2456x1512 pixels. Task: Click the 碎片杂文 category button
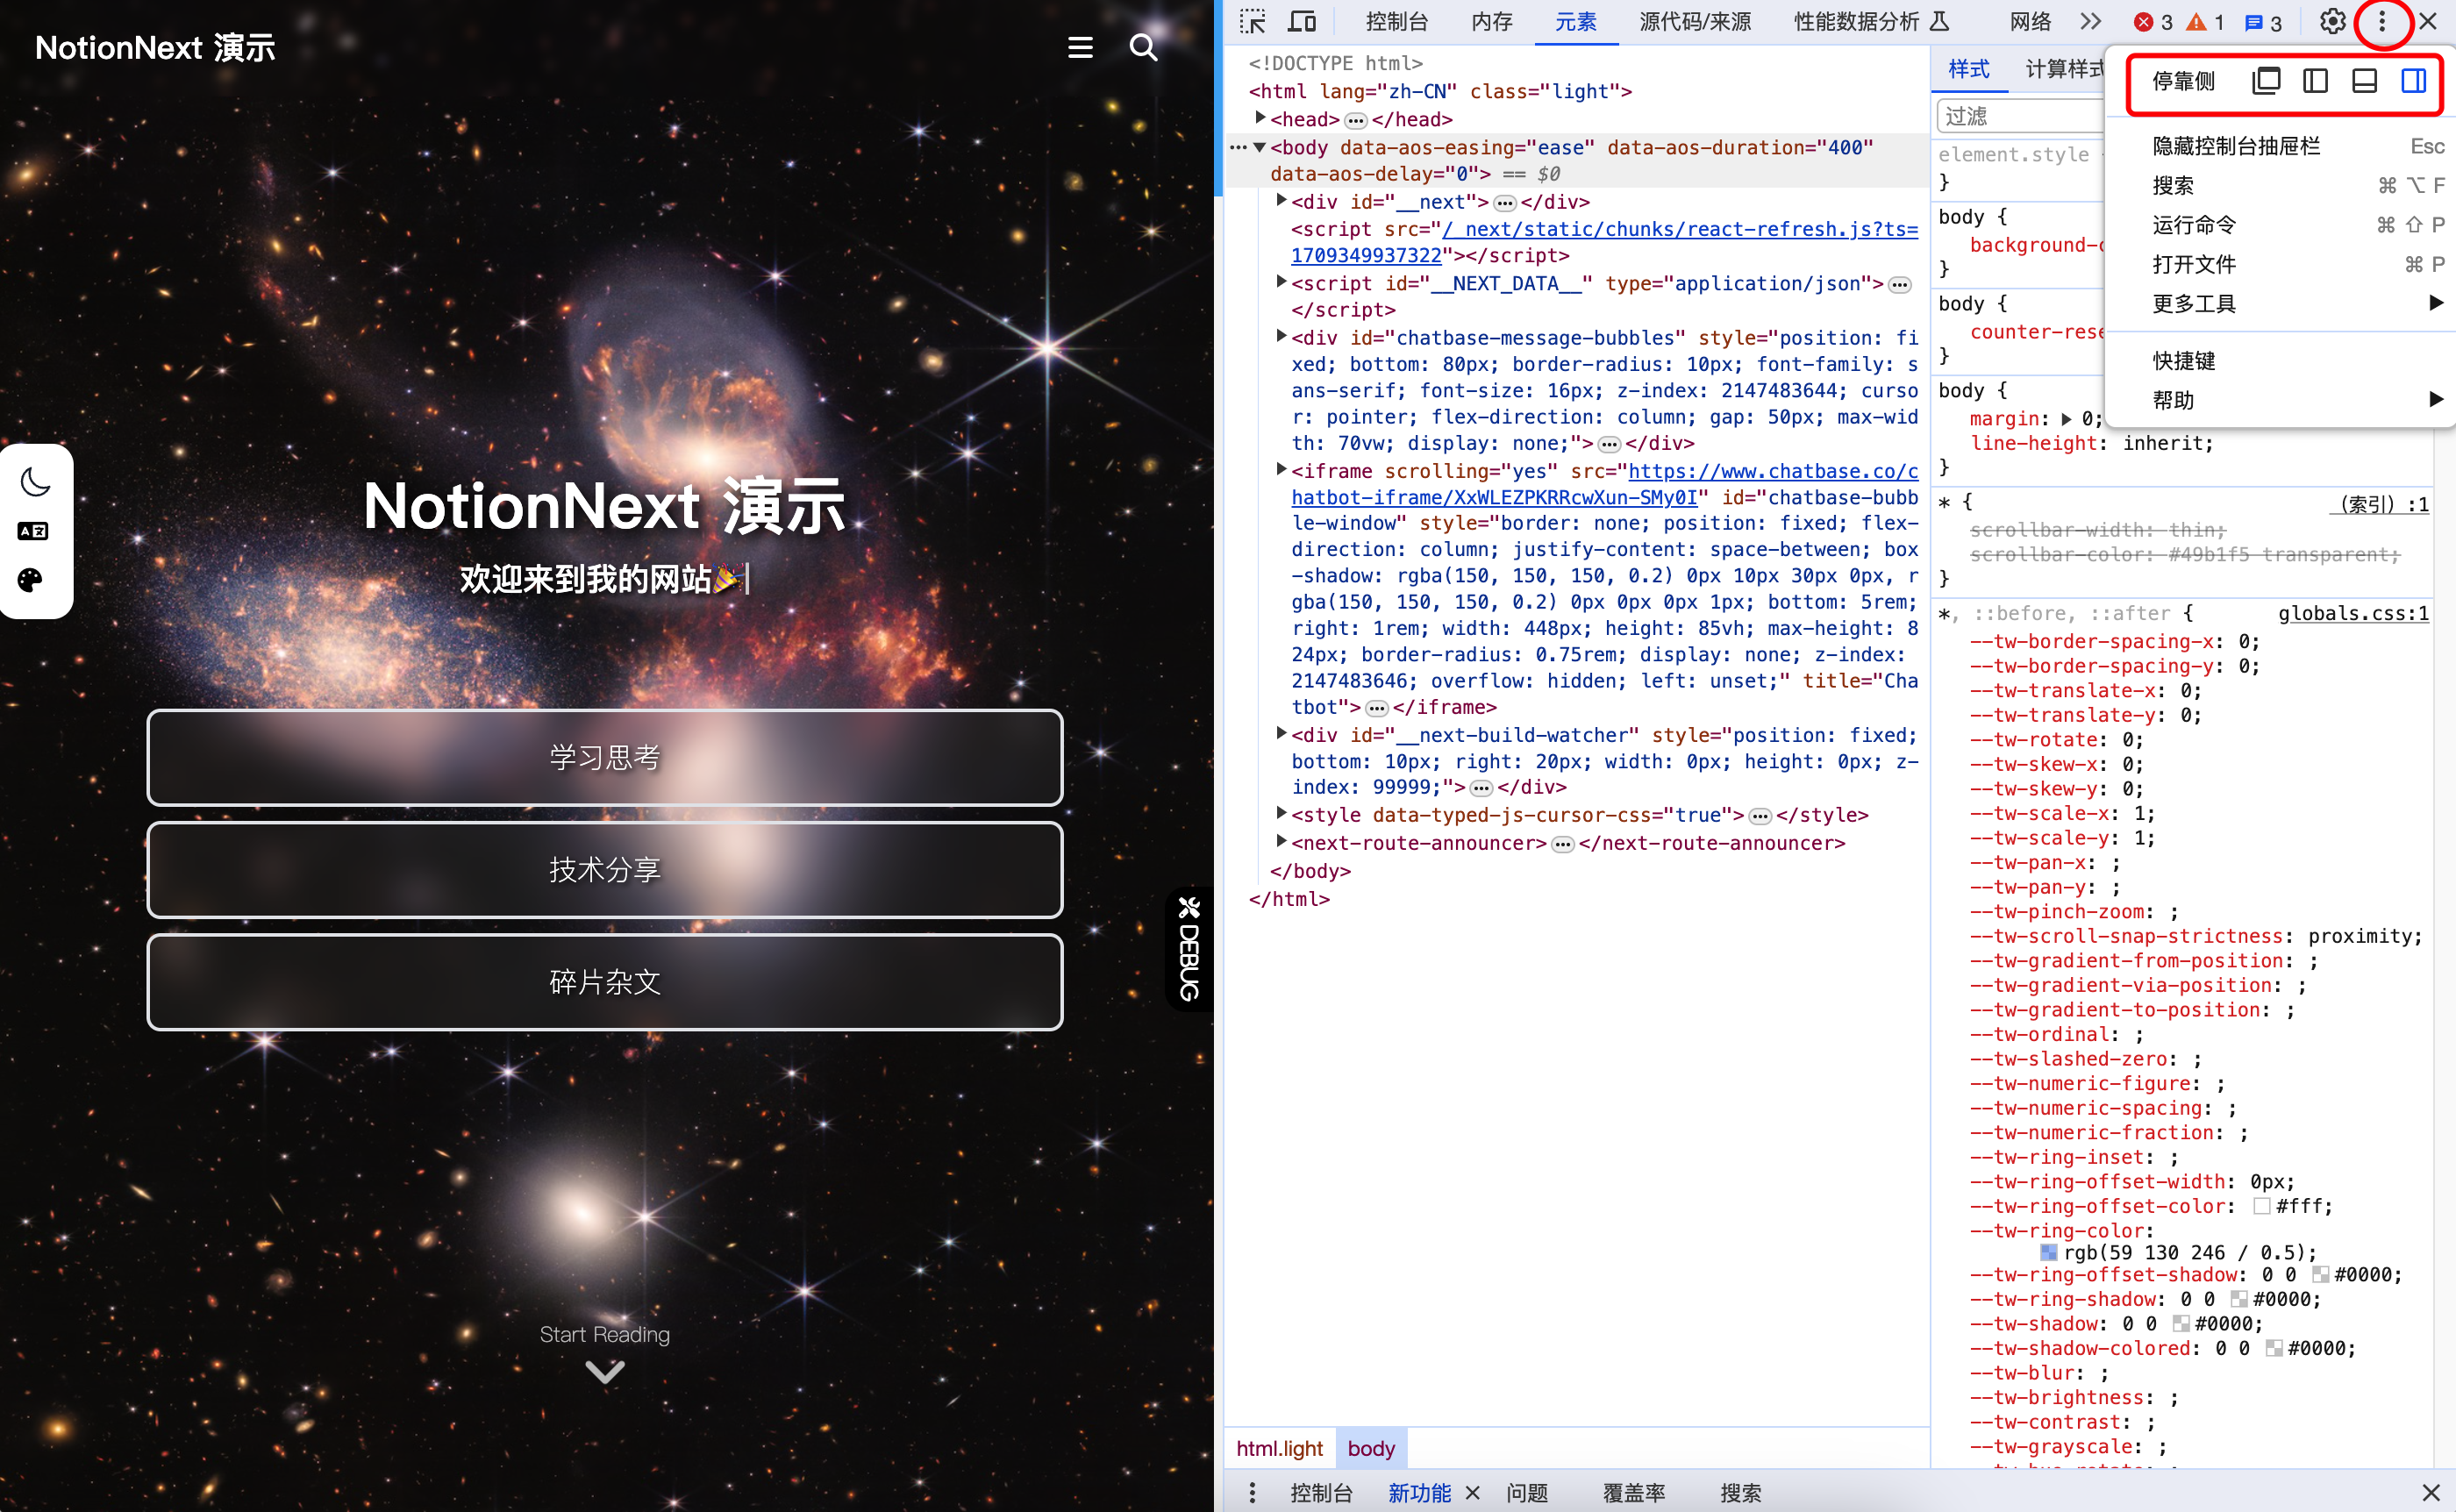(605, 981)
